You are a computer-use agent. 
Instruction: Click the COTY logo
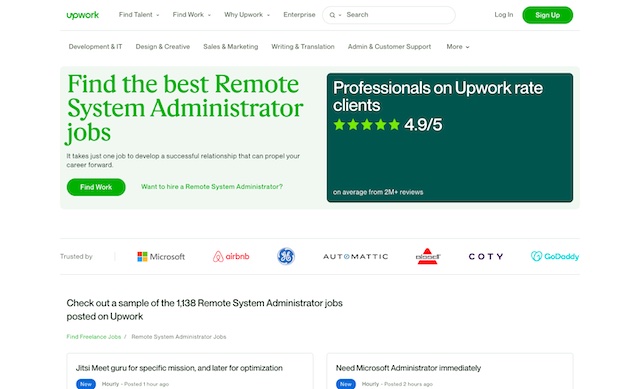[x=486, y=256]
